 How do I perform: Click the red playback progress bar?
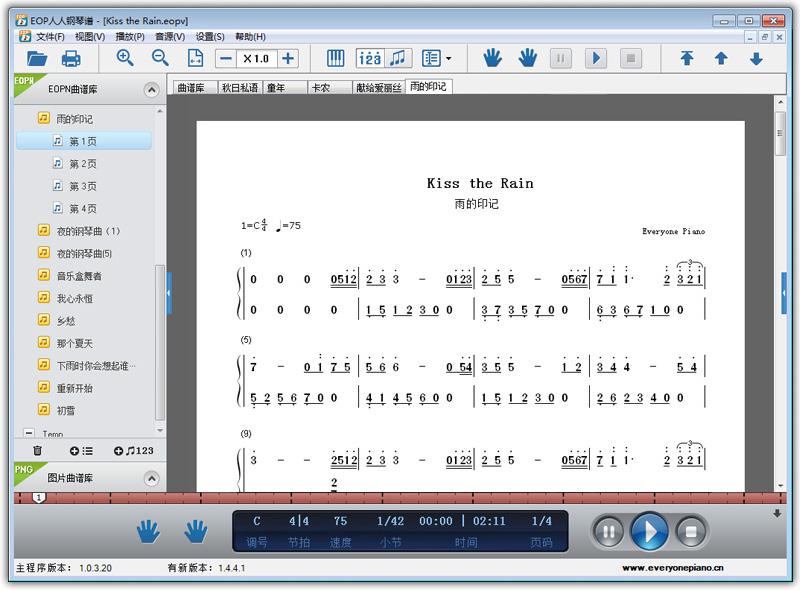click(x=400, y=498)
